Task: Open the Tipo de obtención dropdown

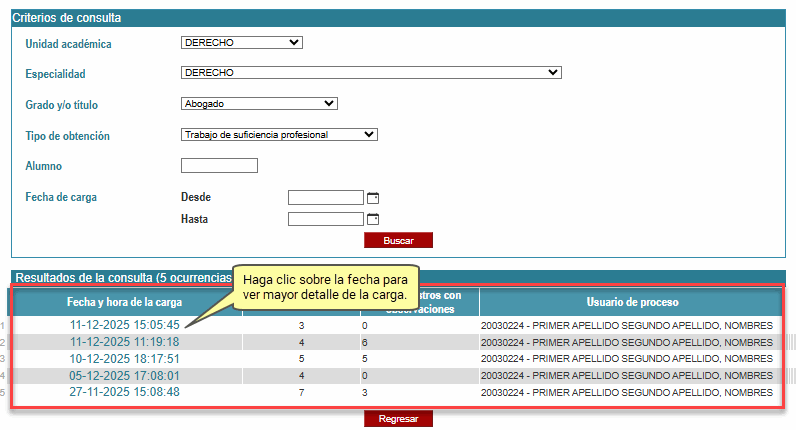Action: tap(279, 134)
